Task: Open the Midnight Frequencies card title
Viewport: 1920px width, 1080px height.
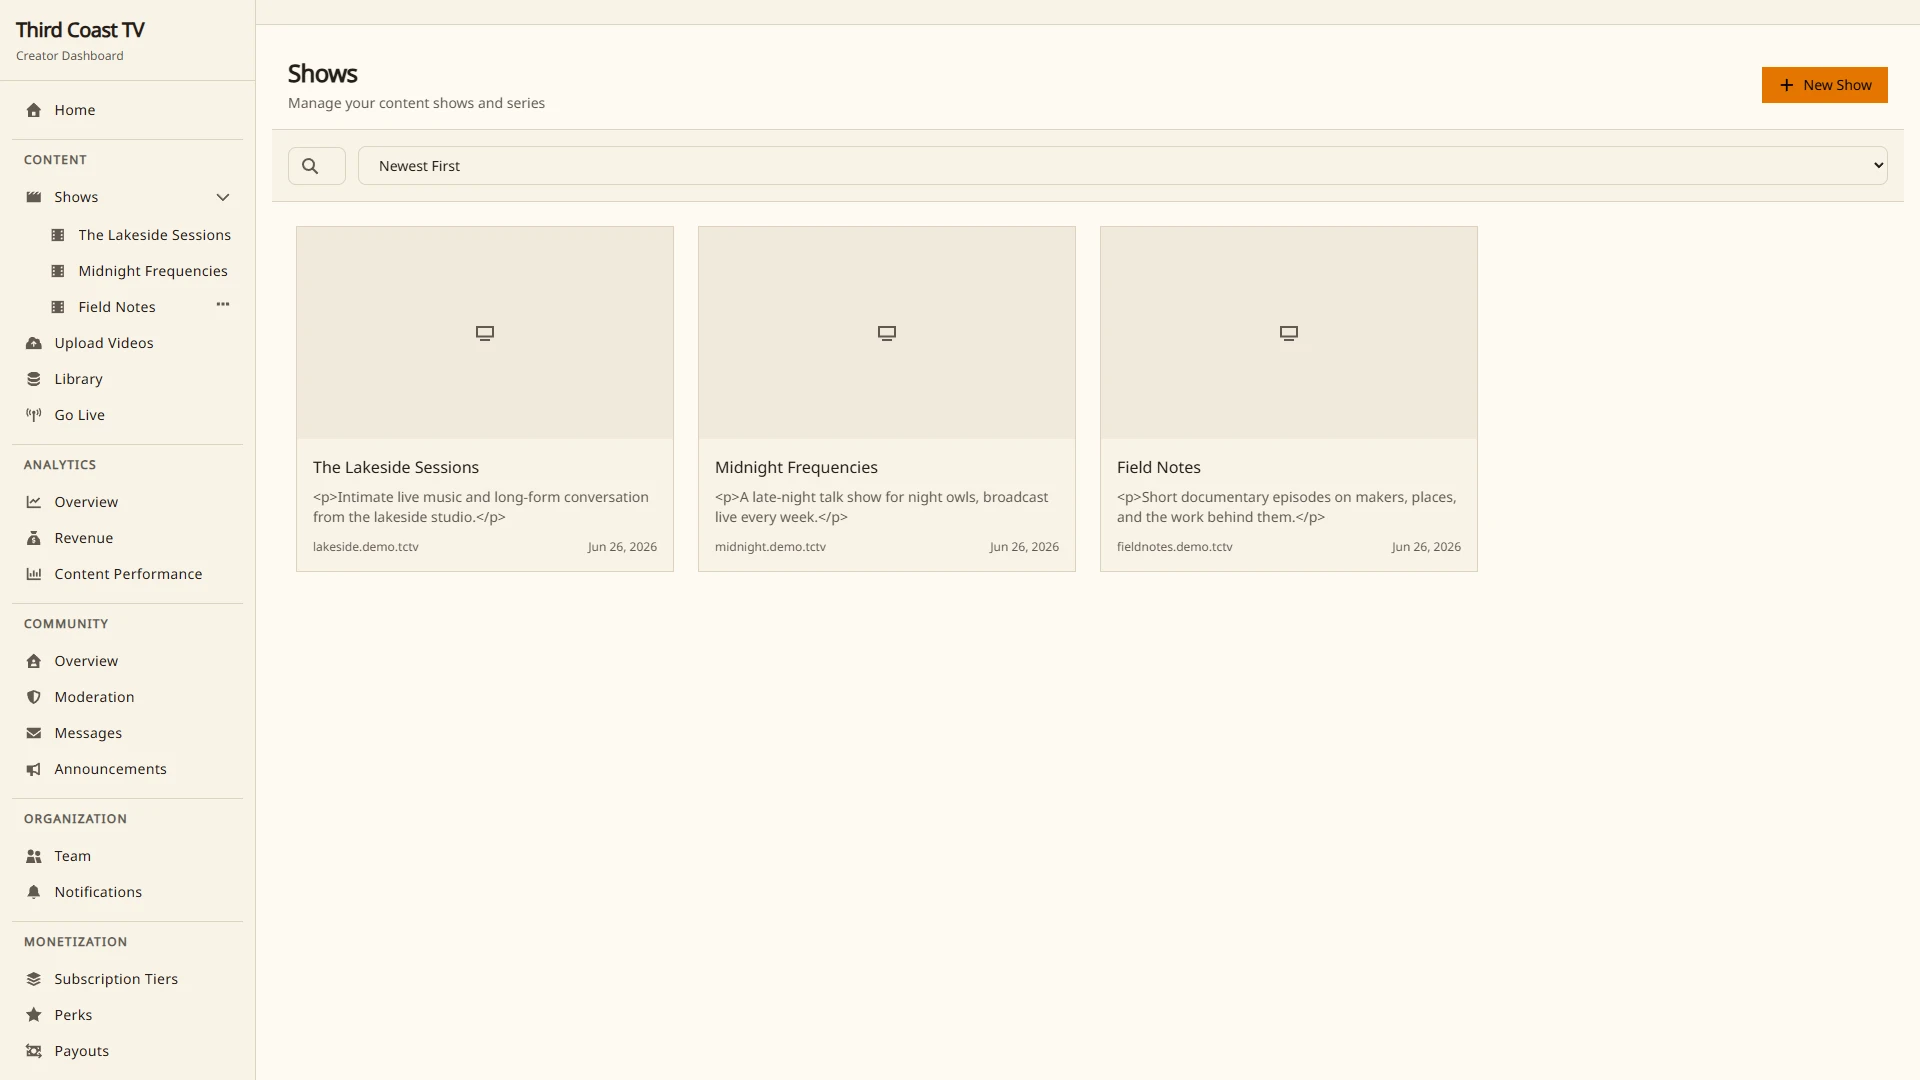Action: (796, 467)
